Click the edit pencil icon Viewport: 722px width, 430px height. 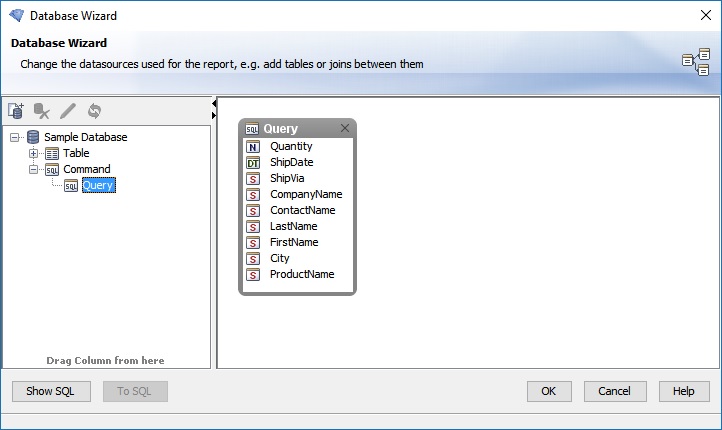point(68,111)
